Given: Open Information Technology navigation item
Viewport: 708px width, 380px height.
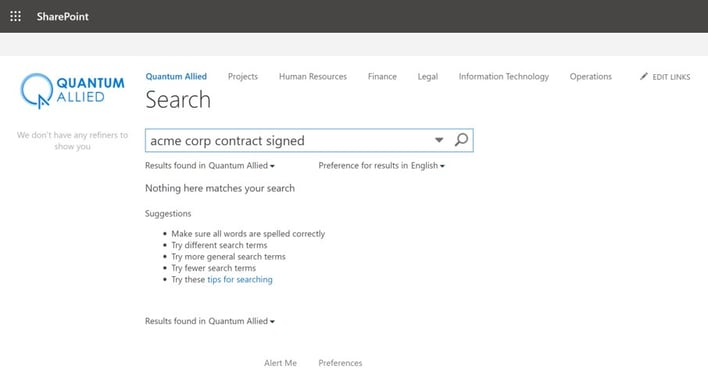Looking at the screenshot, I should [x=504, y=76].
